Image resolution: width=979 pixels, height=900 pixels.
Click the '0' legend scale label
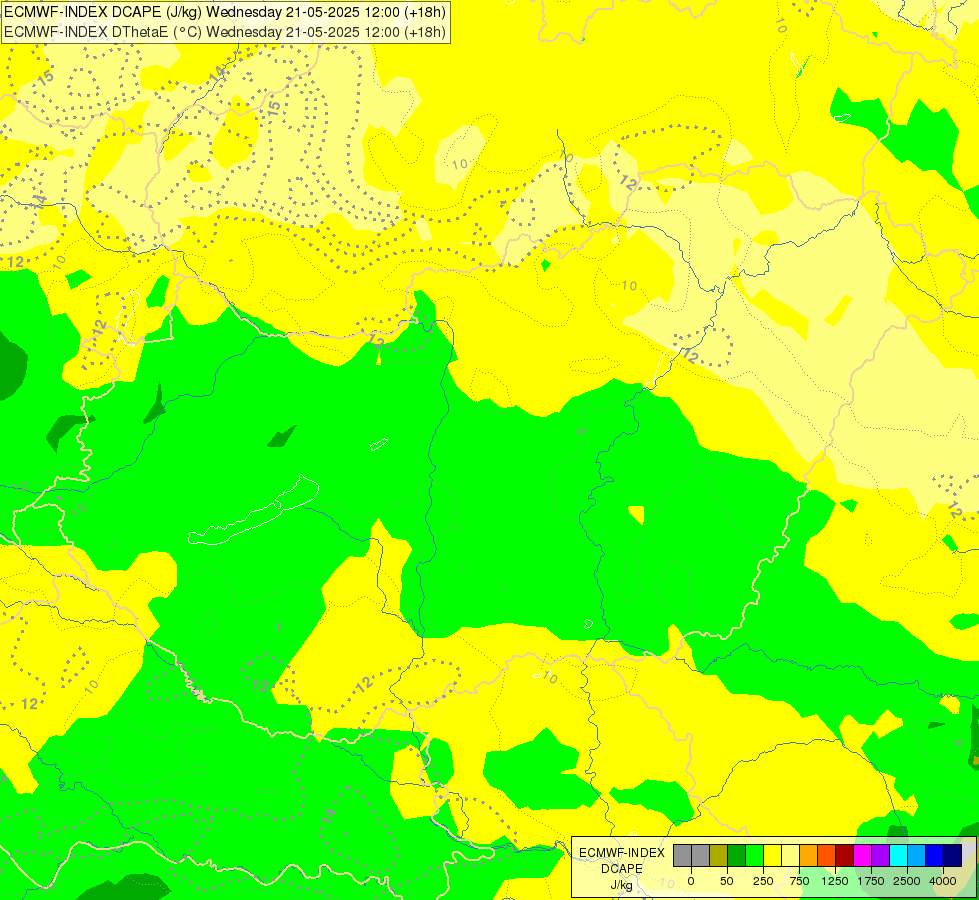(x=691, y=881)
